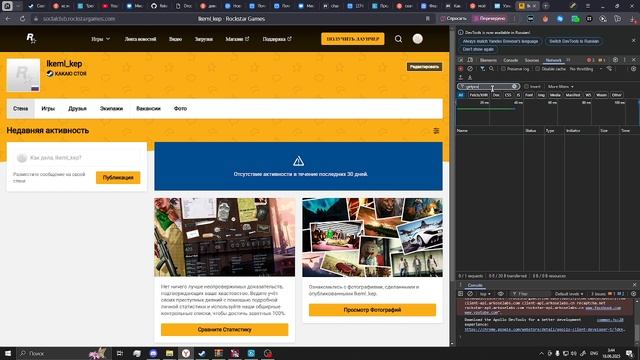Viewport: 640px width, 360px height.
Task: Dismiss the DevTools language notification
Action: pyautogui.click(x=633, y=40)
